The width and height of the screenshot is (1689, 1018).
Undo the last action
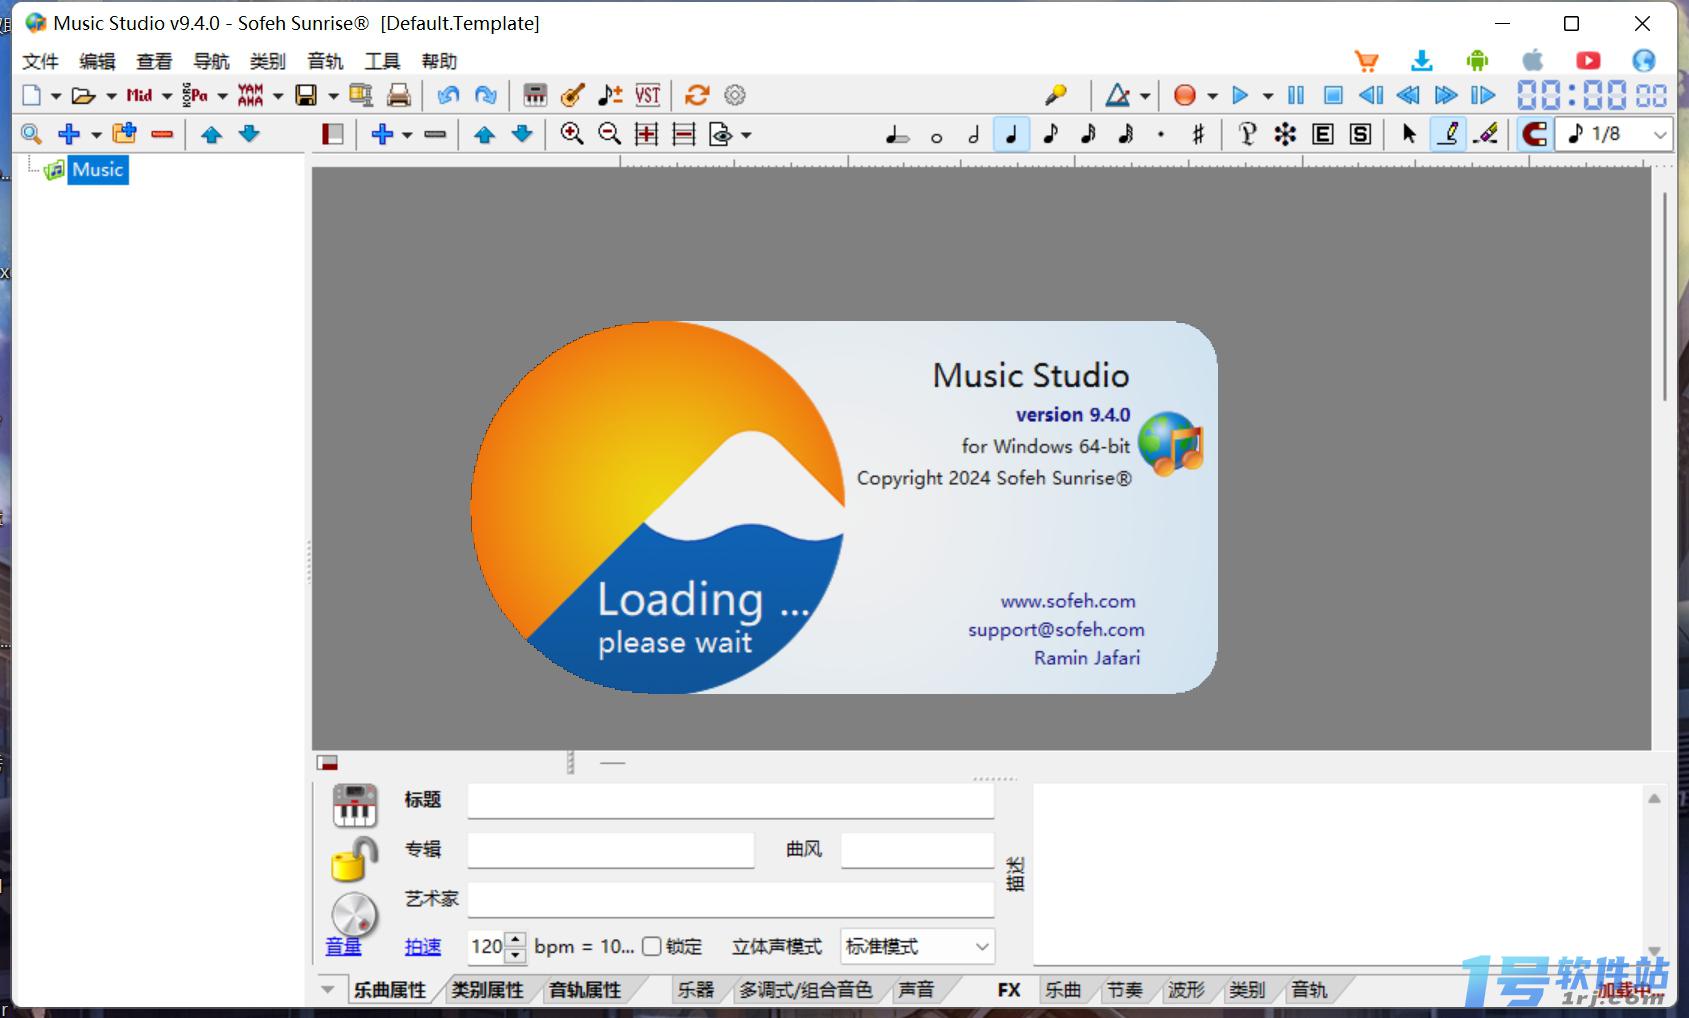[x=448, y=95]
